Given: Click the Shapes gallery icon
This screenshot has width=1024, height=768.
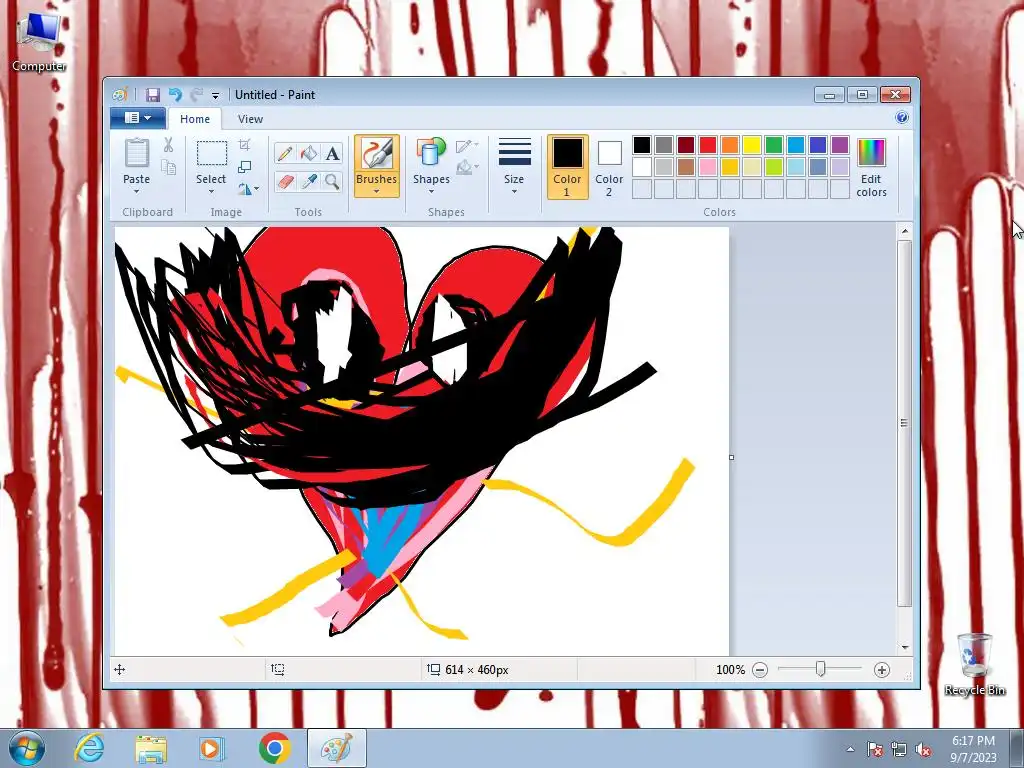Looking at the screenshot, I should click(431, 153).
